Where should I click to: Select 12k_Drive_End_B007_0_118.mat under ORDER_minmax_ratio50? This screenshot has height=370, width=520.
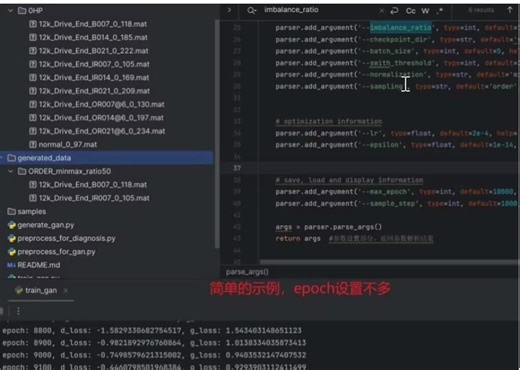coord(93,185)
